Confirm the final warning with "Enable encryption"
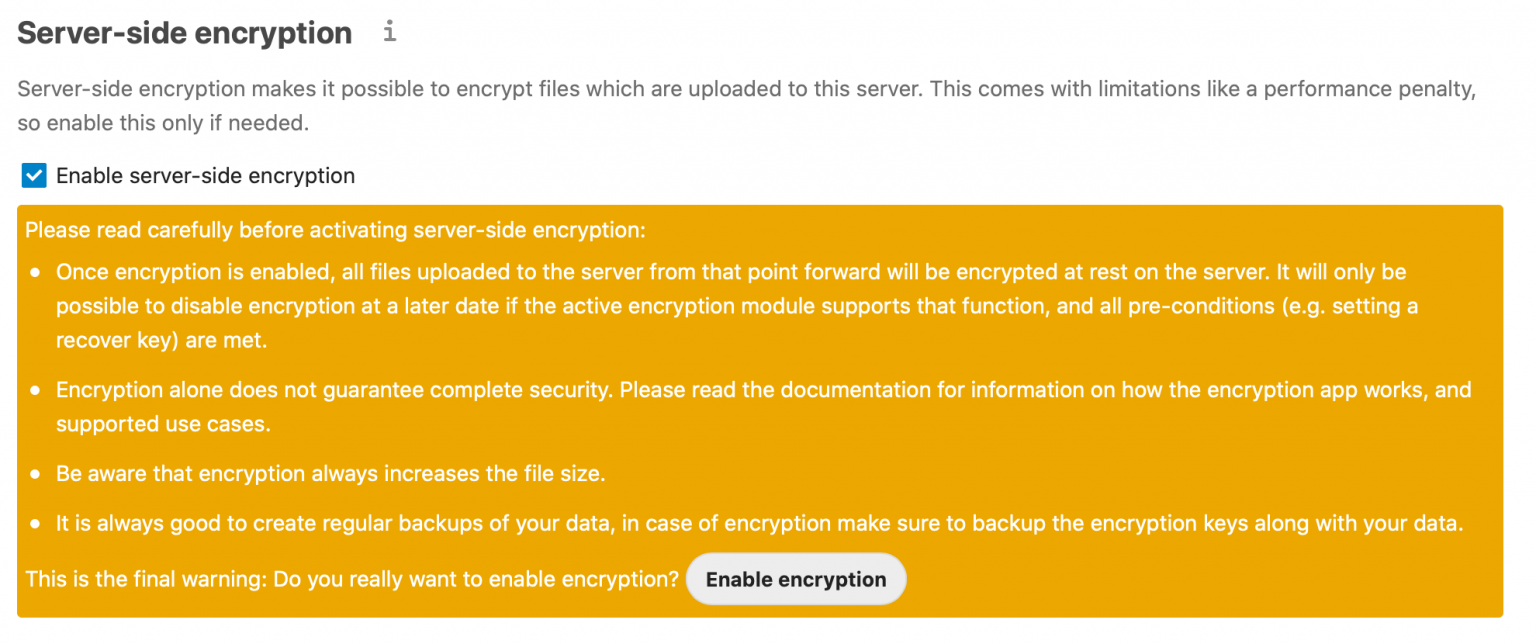Viewport: 1536px width, 644px height. 795,578
